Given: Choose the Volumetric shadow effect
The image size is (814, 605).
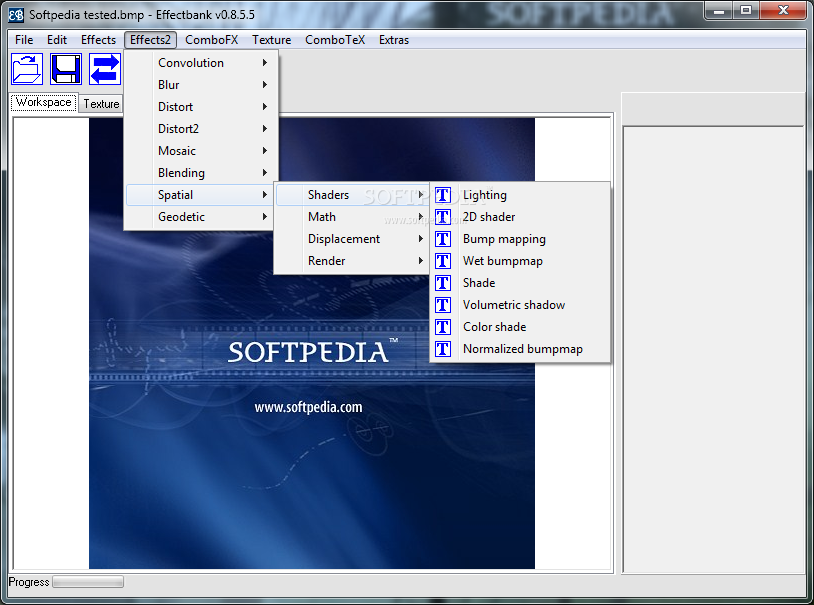Looking at the screenshot, I should [520, 305].
